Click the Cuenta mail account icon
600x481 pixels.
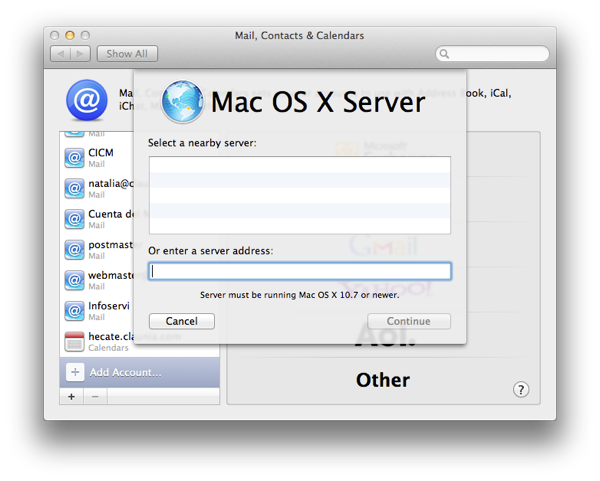coord(74,219)
